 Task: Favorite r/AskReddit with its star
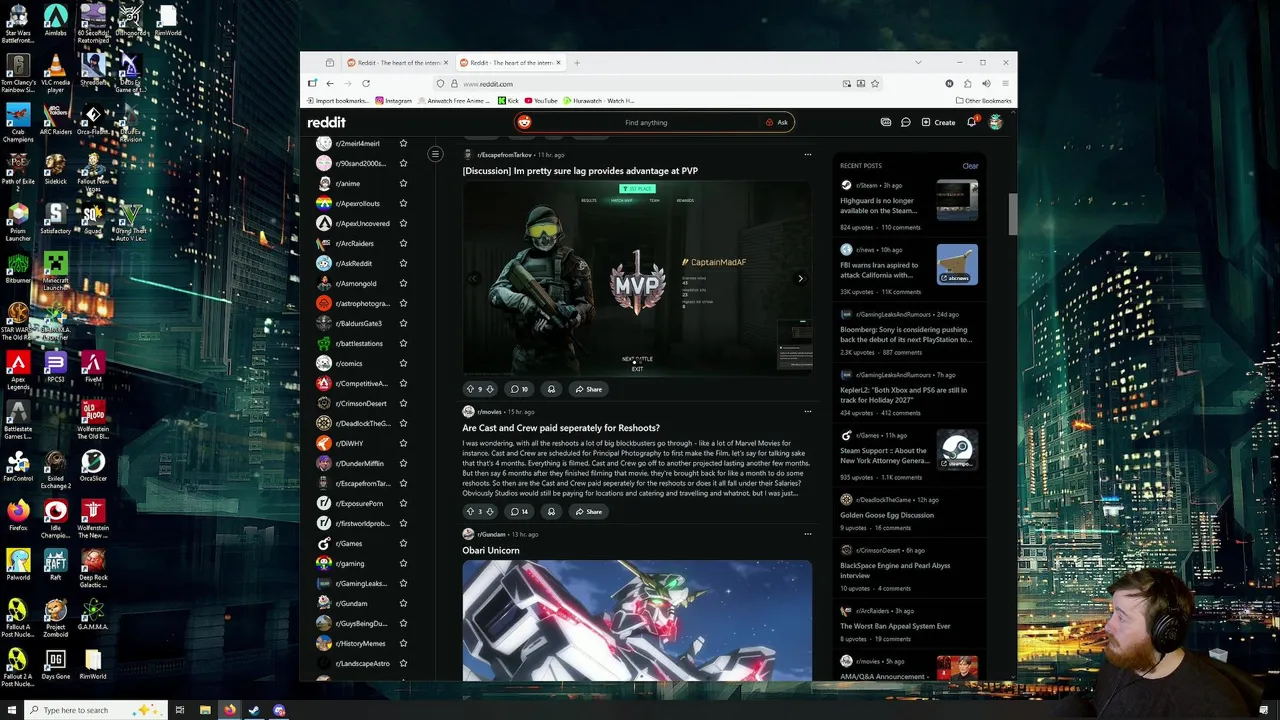(x=403, y=263)
